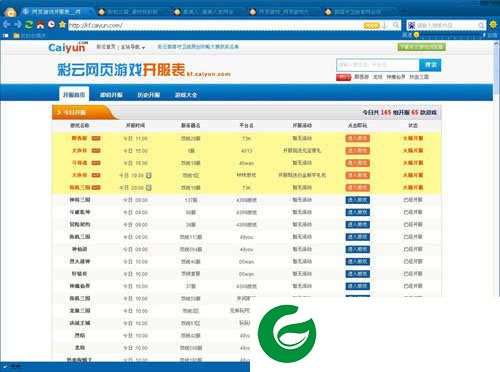This screenshot has height=372, width=500.
Task: Open the 神将三国 game name in 09:00 row
Action: pyautogui.click(x=80, y=200)
